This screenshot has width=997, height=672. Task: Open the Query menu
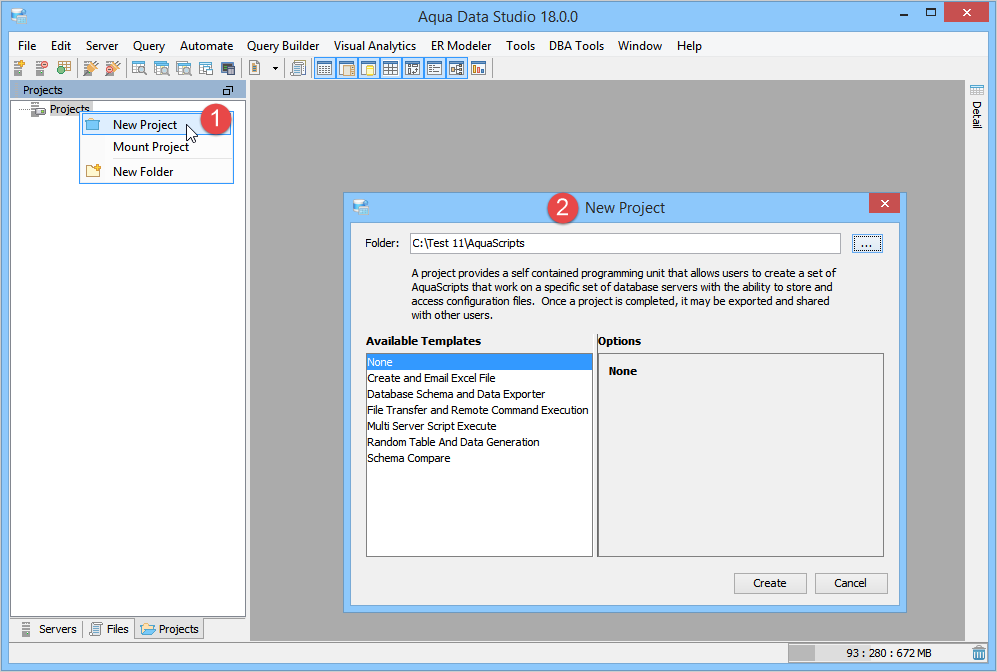149,46
